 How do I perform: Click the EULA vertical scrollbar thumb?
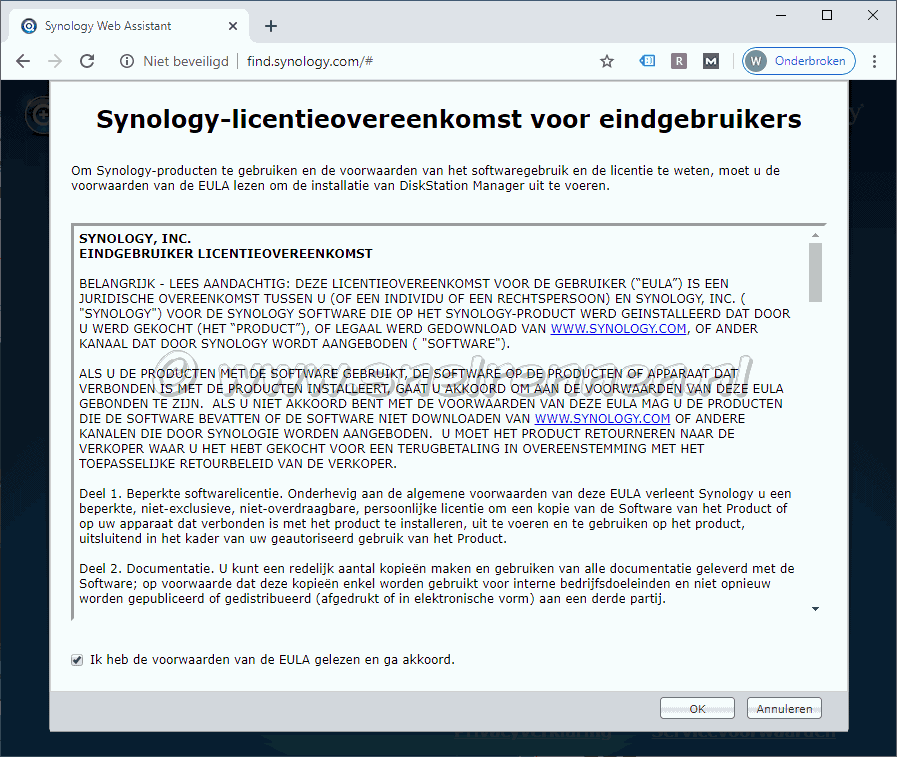coord(815,272)
